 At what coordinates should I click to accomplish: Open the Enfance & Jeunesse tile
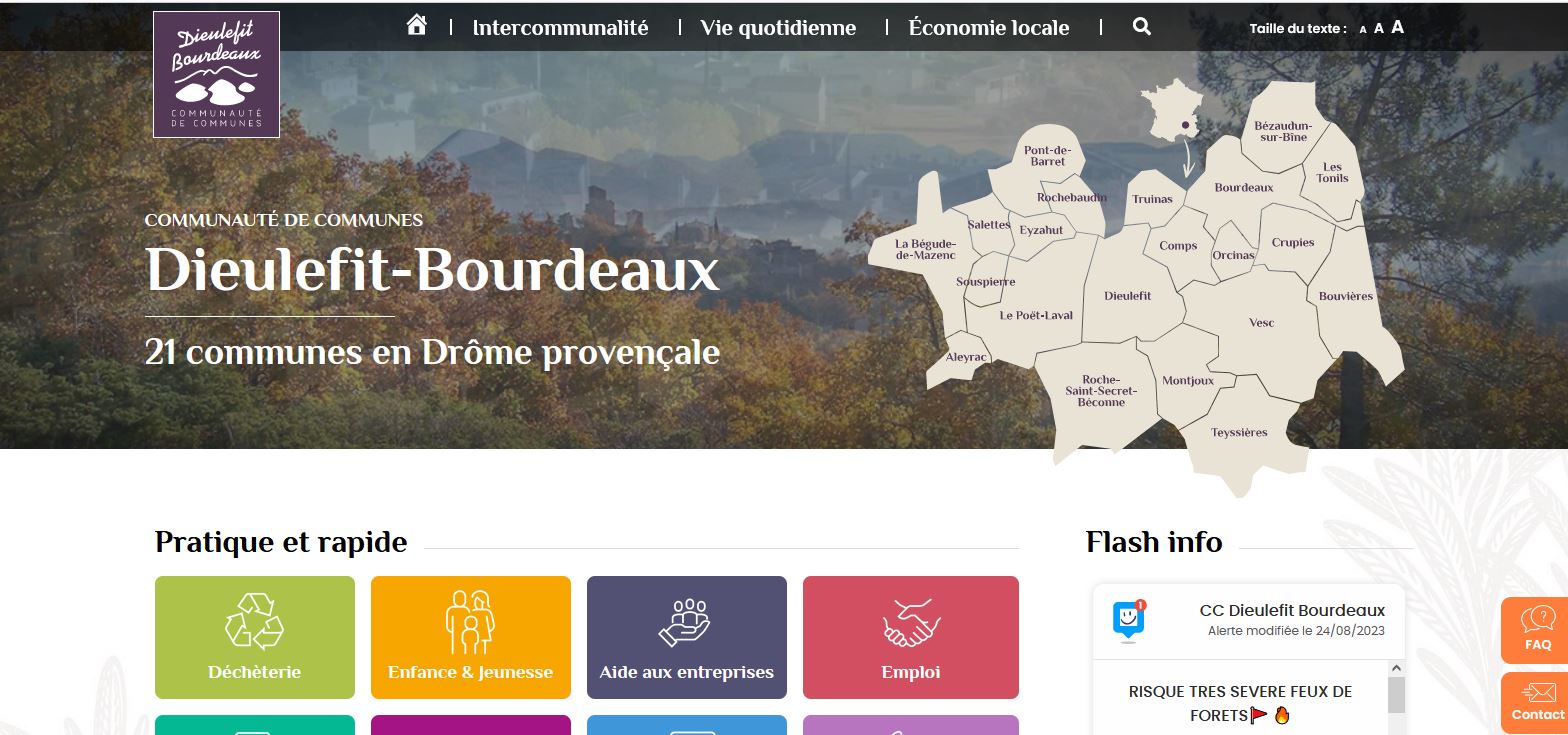click(471, 637)
